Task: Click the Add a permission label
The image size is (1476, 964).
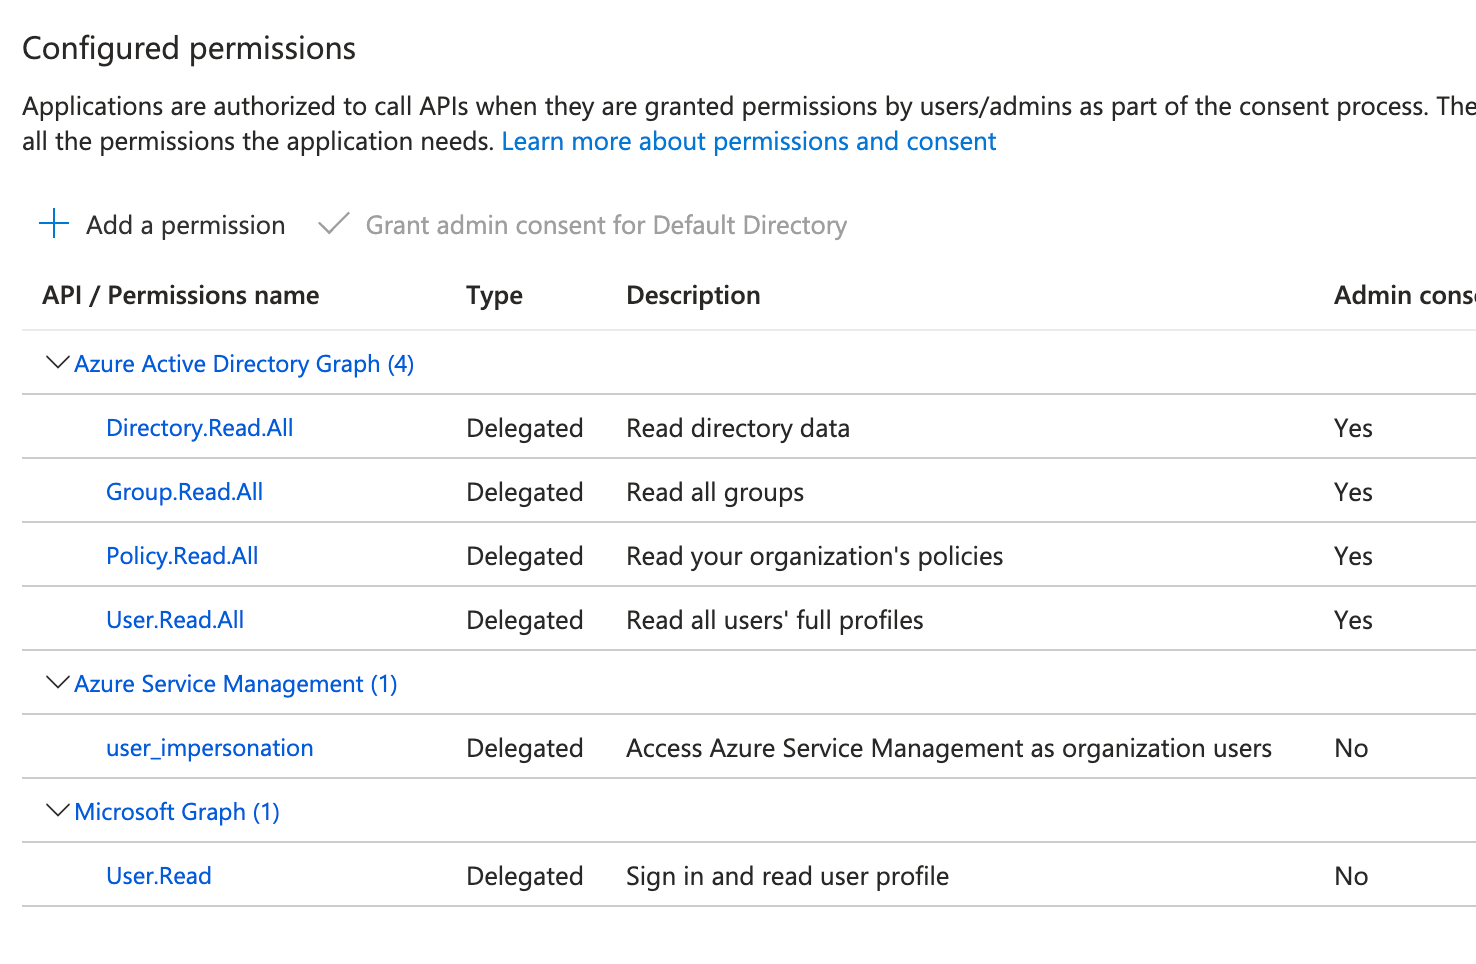Action: coord(186,225)
